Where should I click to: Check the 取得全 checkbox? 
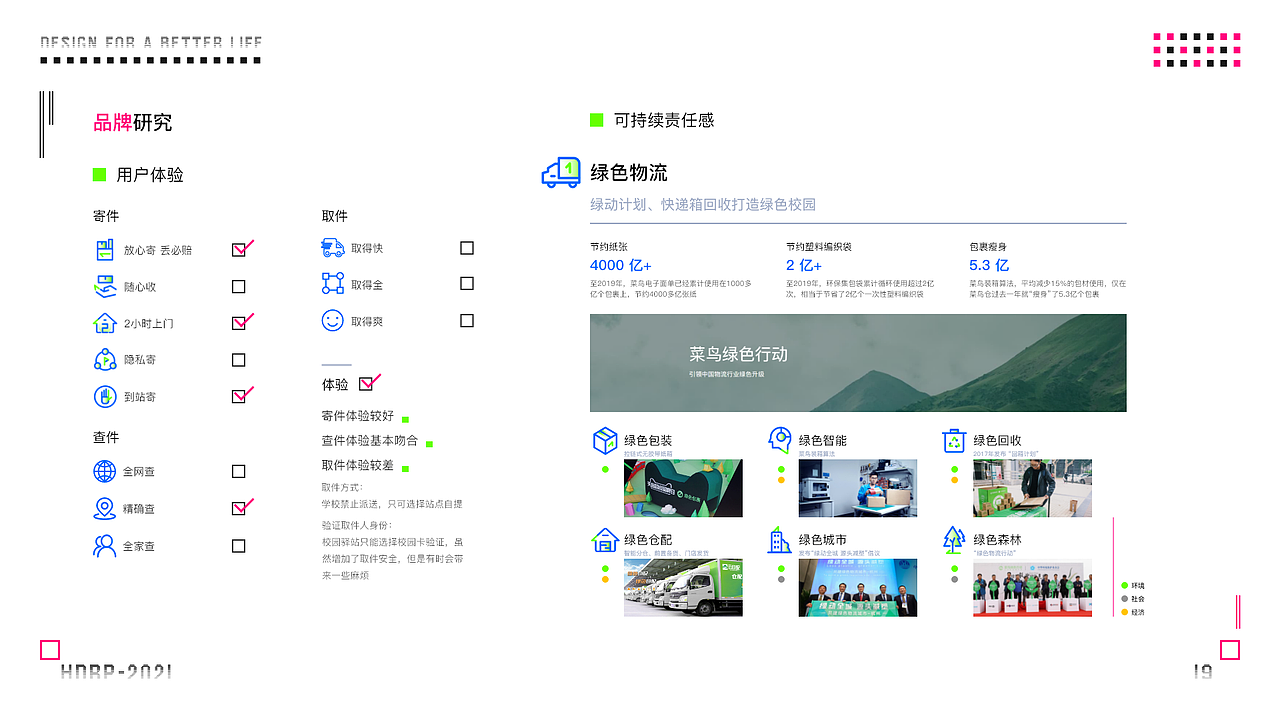point(467,284)
